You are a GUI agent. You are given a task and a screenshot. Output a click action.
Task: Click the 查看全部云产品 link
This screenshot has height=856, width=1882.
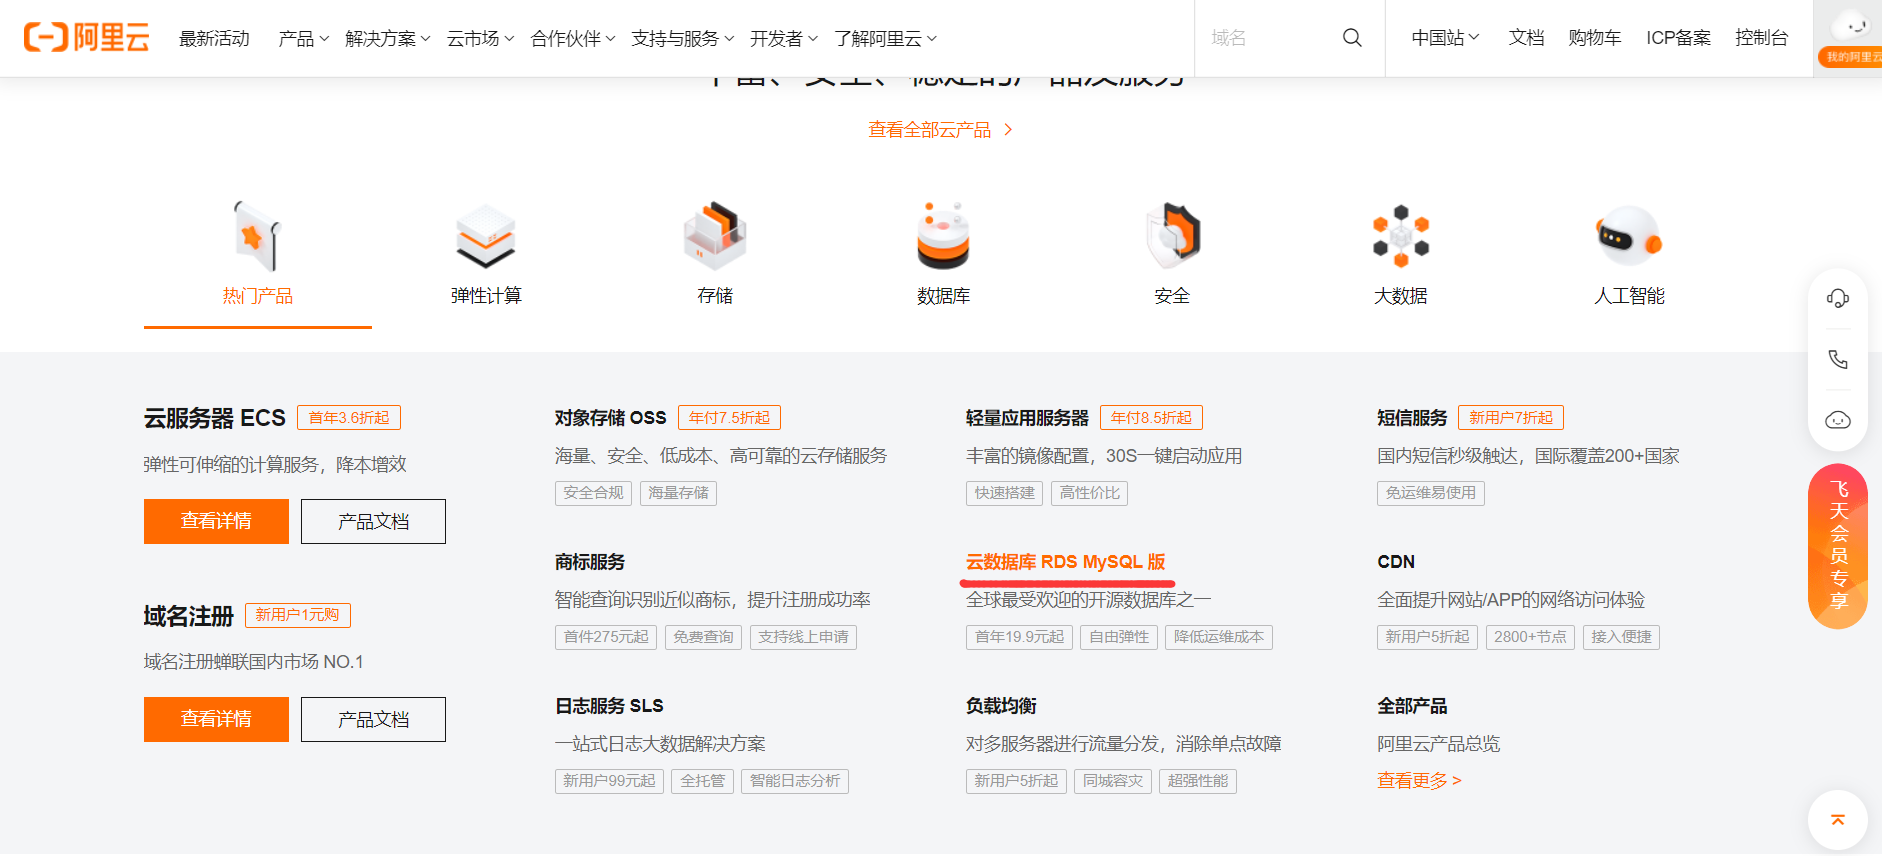click(941, 129)
